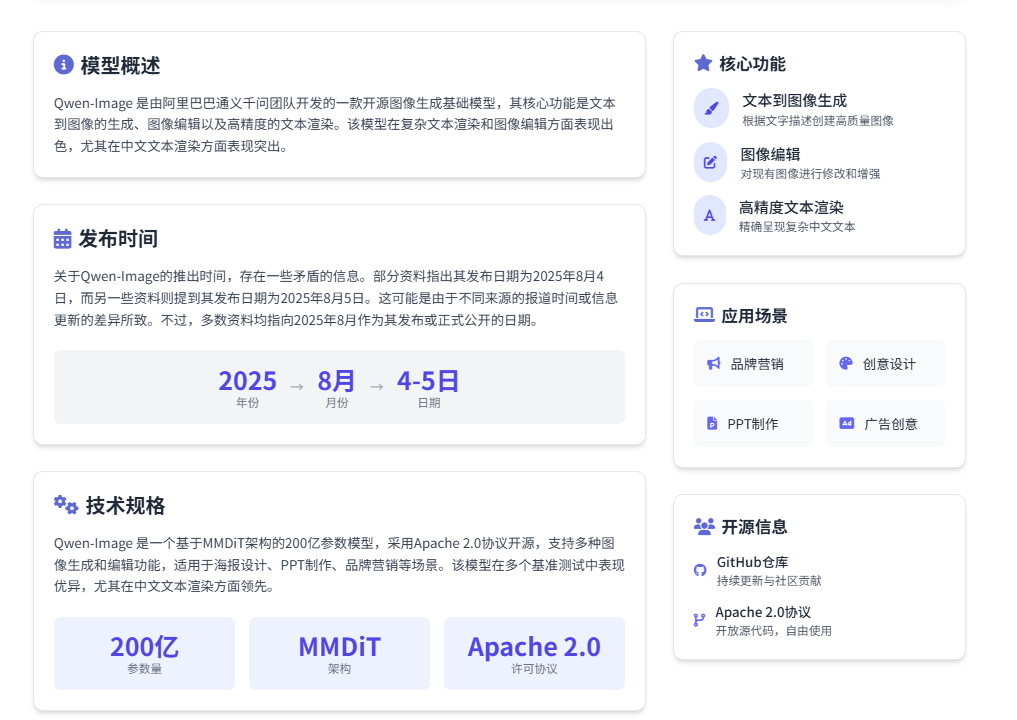
Task: Click the star icon beside 核心功能
Action: point(703,63)
